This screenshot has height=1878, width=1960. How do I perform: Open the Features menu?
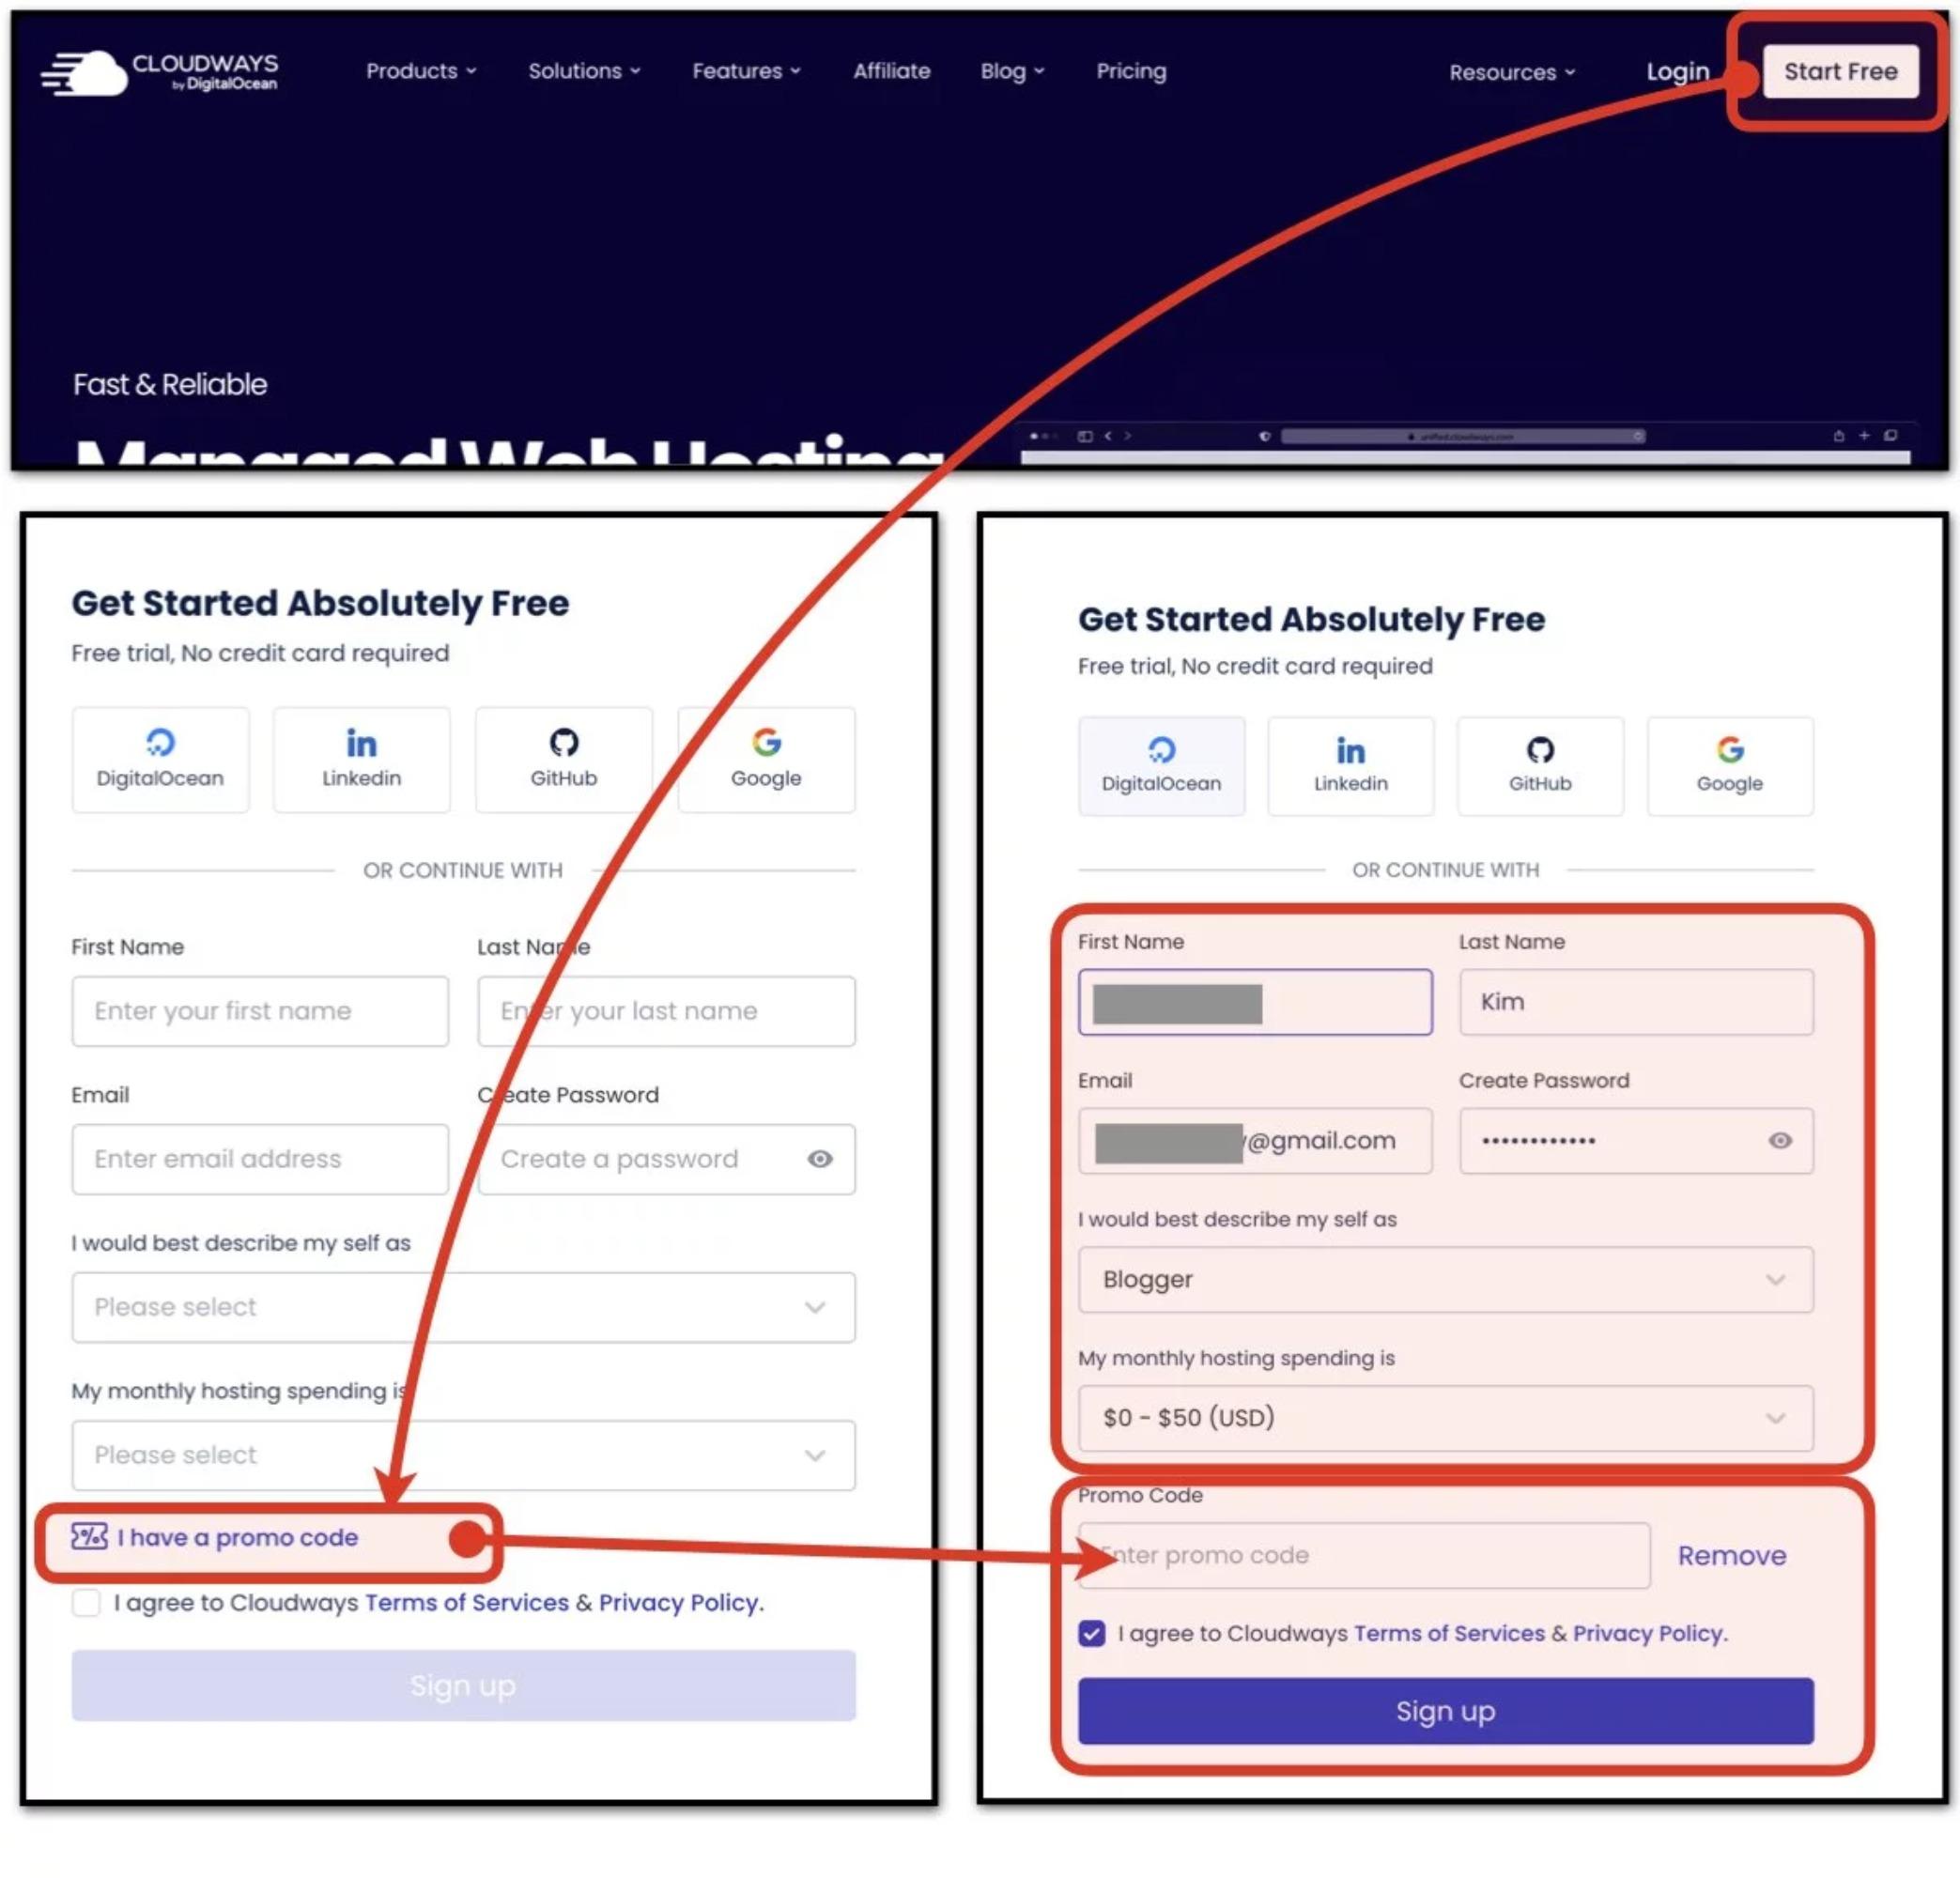(x=746, y=71)
